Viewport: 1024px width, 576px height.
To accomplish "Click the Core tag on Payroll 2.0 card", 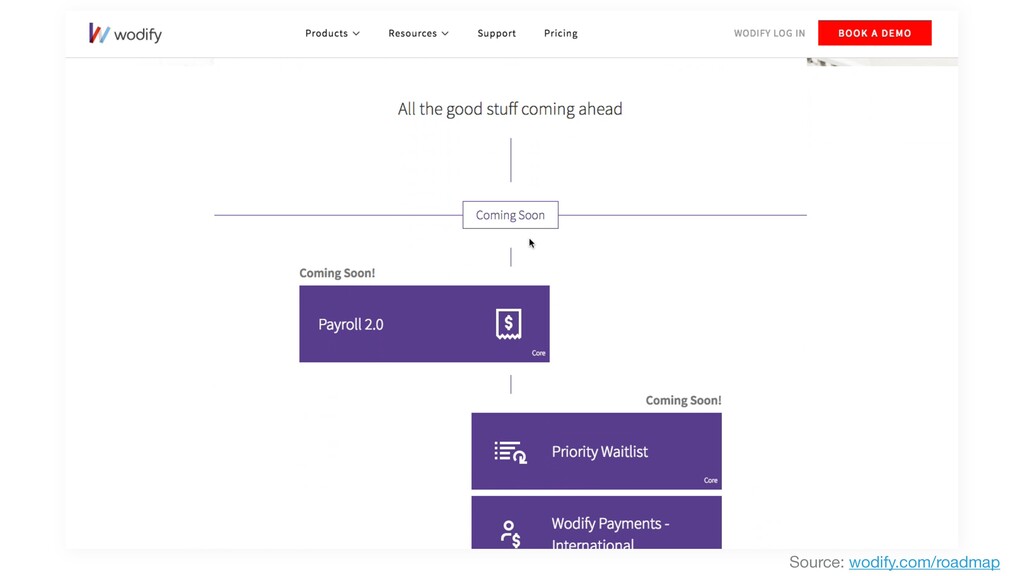I will tap(538, 353).
